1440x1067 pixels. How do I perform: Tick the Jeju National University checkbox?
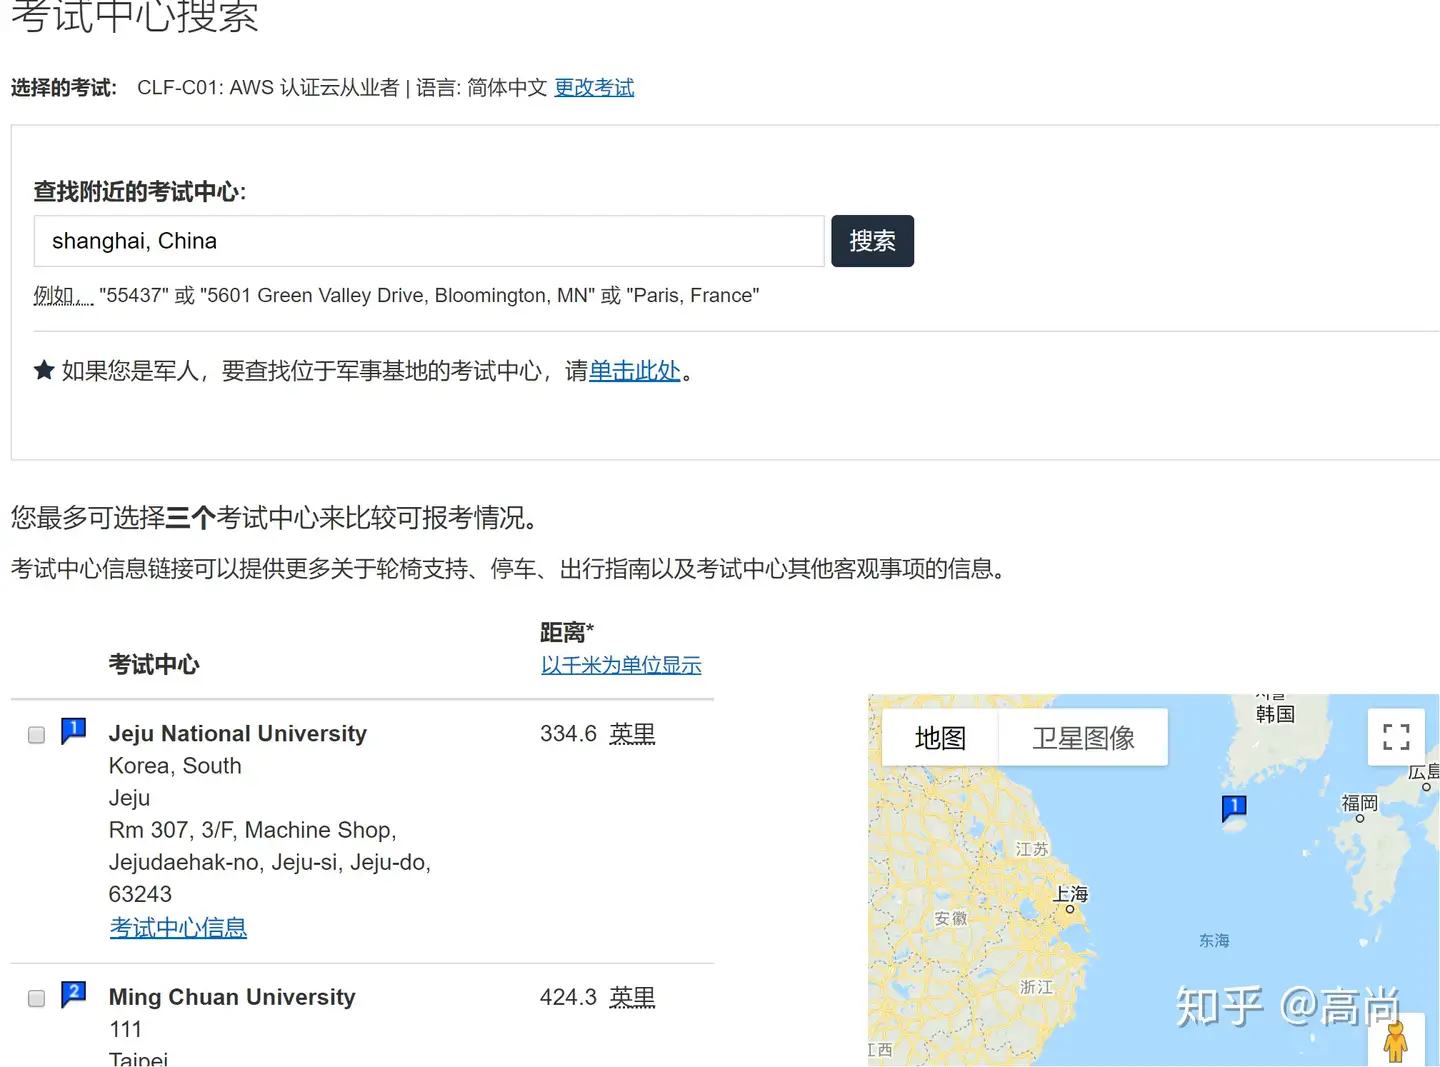(x=37, y=735)
